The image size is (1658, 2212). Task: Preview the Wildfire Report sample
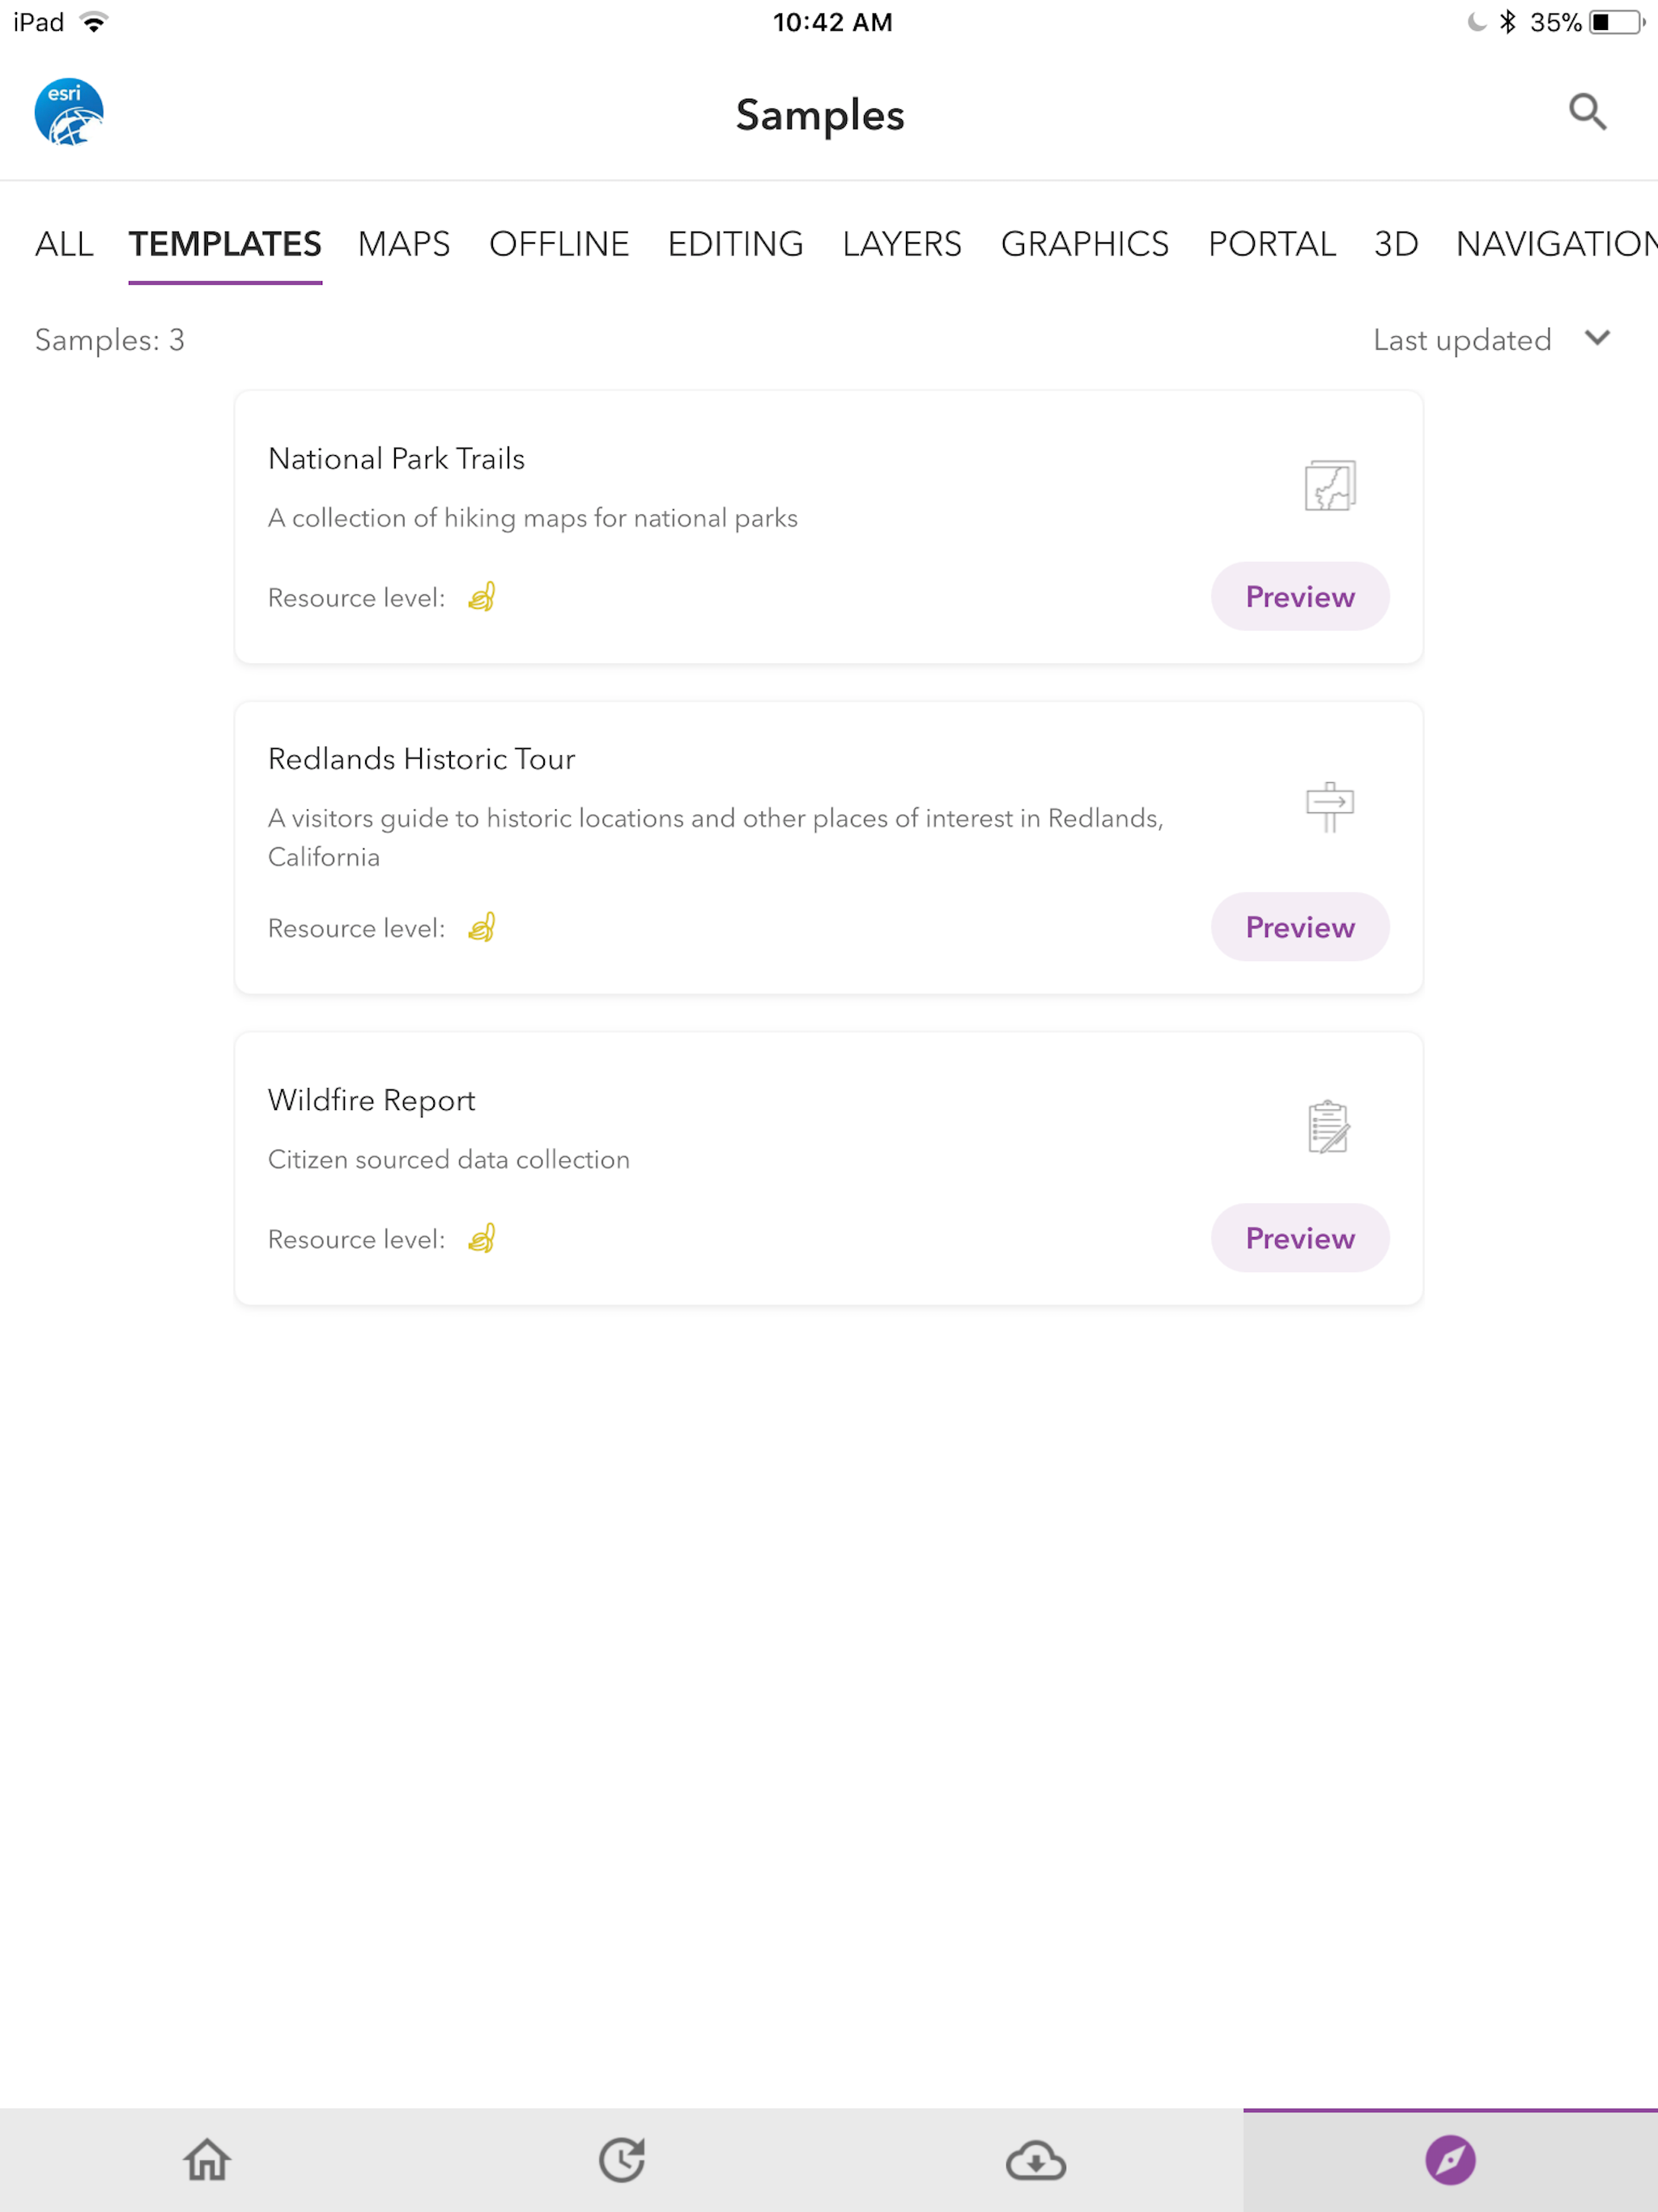1299,1238
